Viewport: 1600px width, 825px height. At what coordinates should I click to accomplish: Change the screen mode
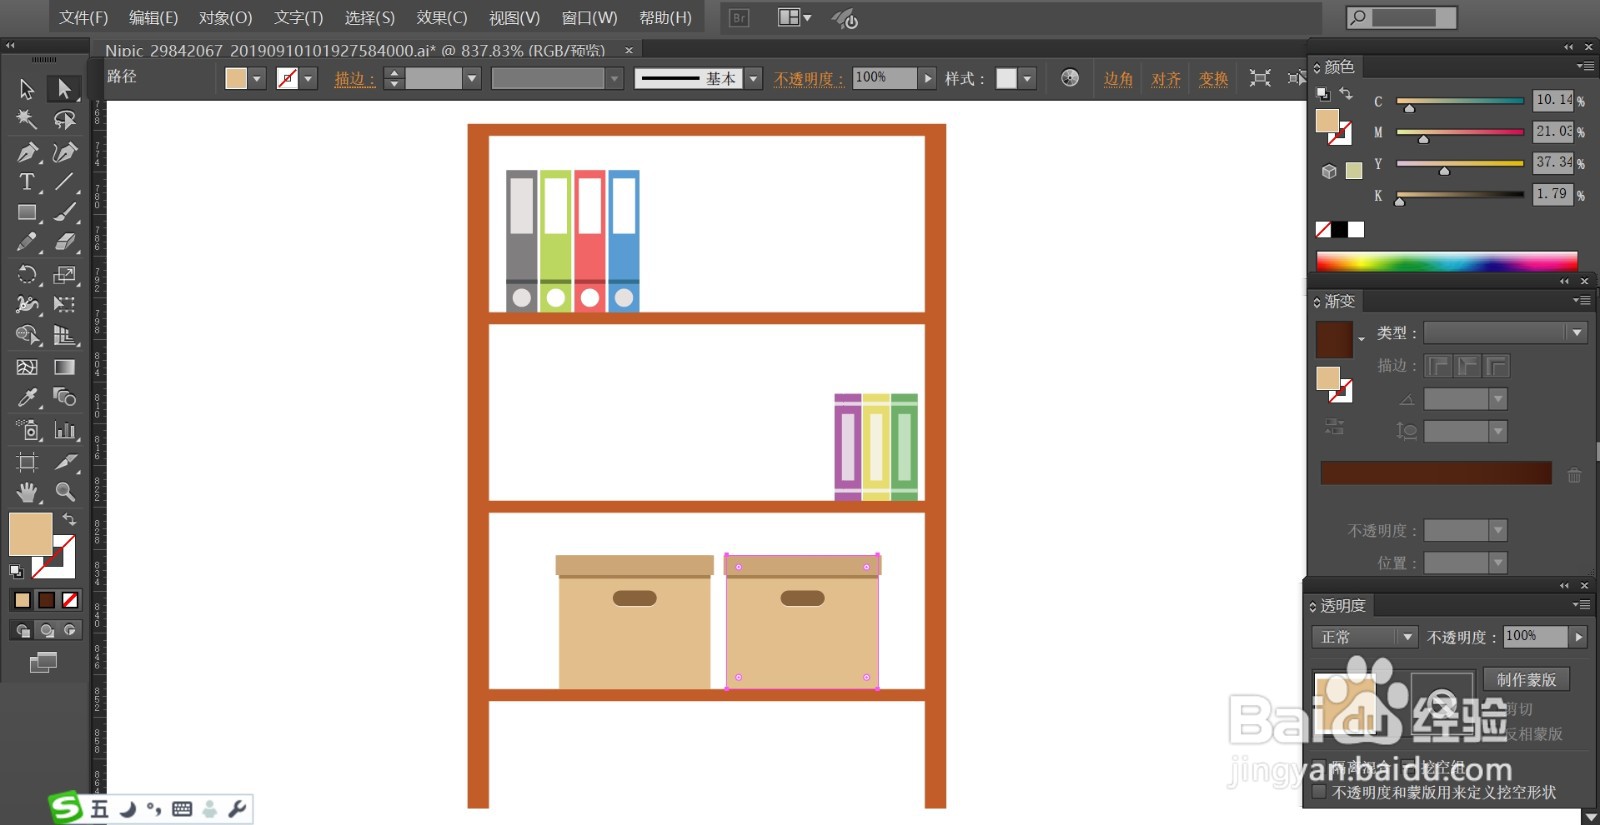[43, 662]
